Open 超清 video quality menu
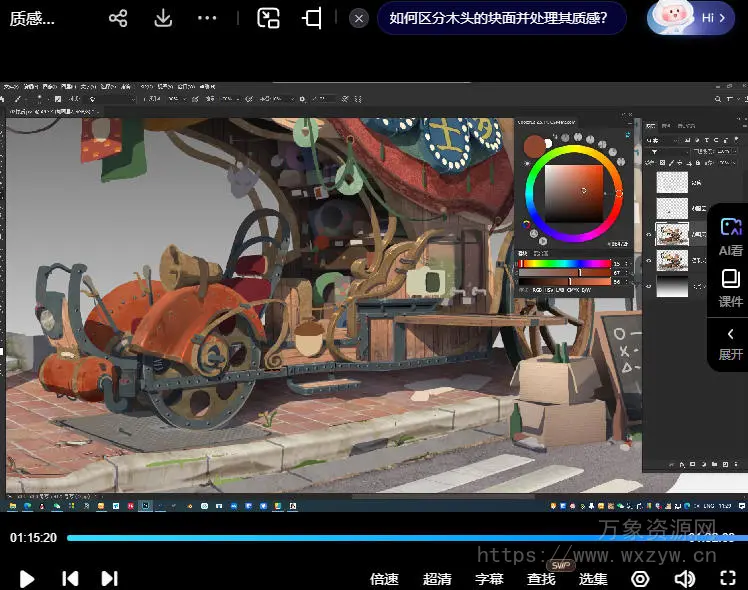 pyautogui.click(x=437, y=578)
